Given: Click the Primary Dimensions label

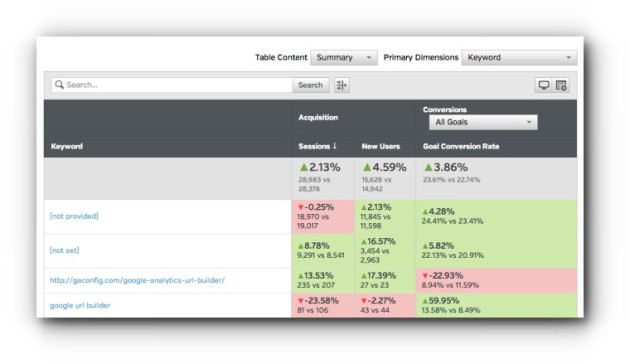Looking at the screenshot, I should [421, 57].
